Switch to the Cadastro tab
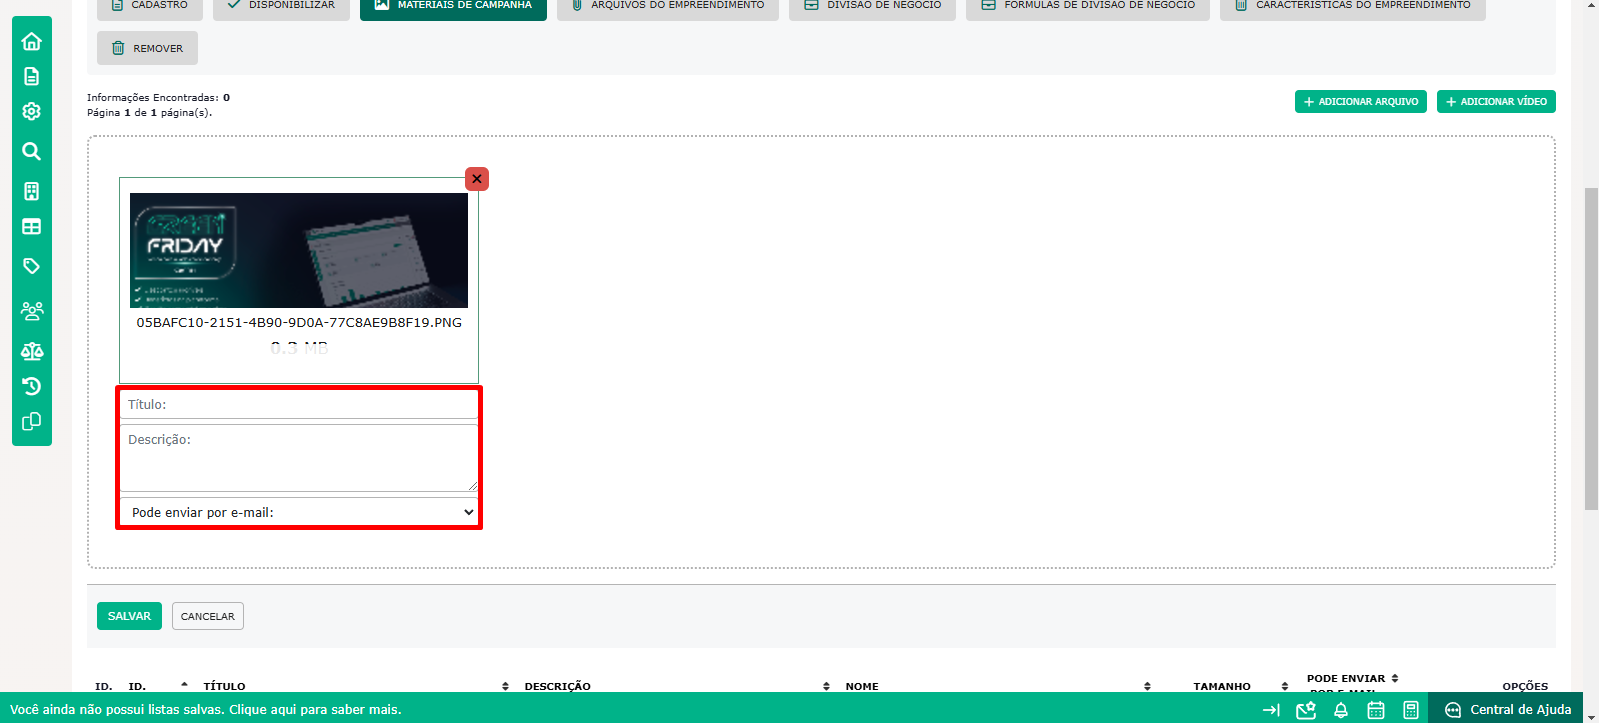This screenshot has height=723, width=1599. point(150,6)
